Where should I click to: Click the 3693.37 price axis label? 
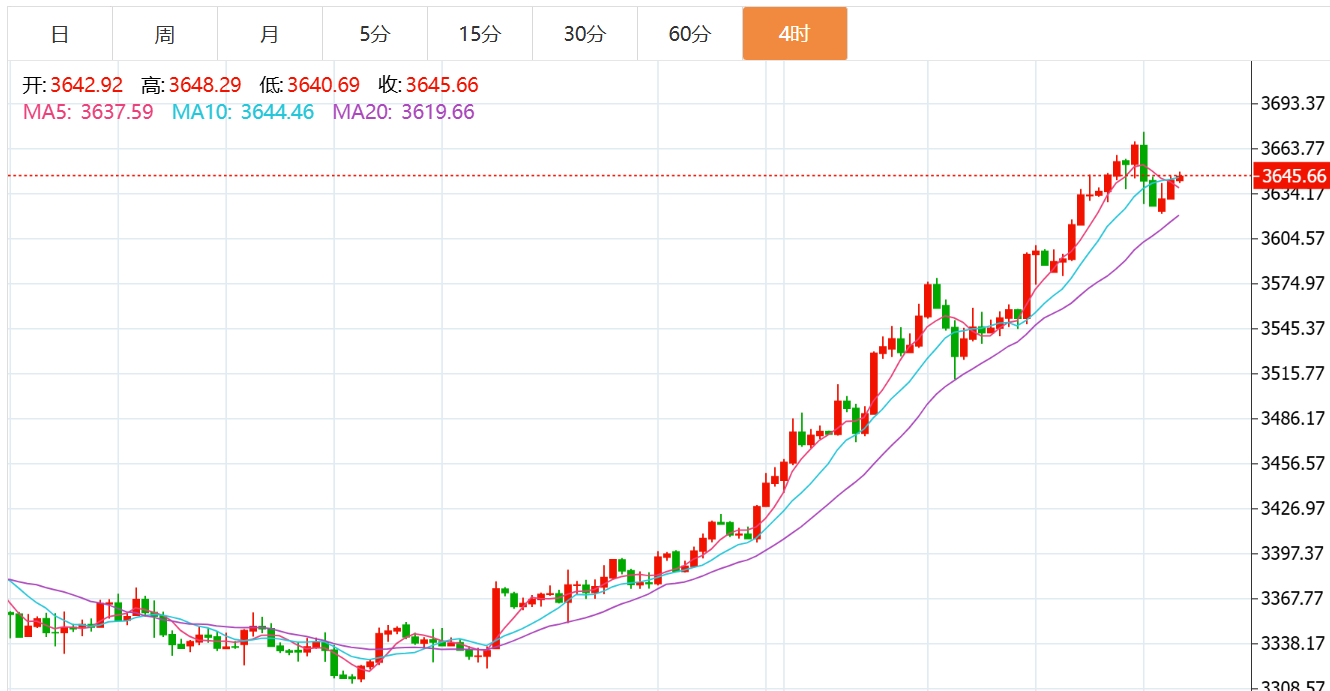(x=1293, y=103)
